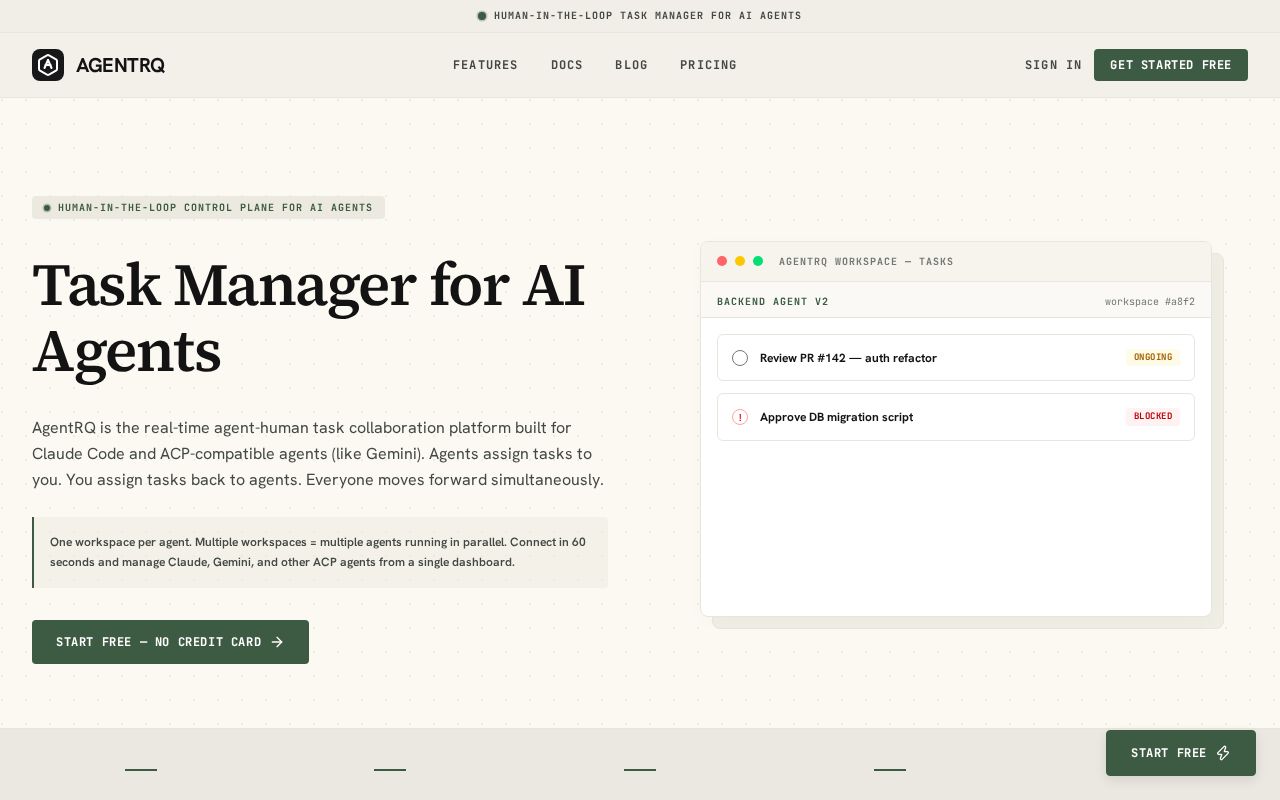
Task: Click the yellow dot in workspace window
Action: [740, 261]
